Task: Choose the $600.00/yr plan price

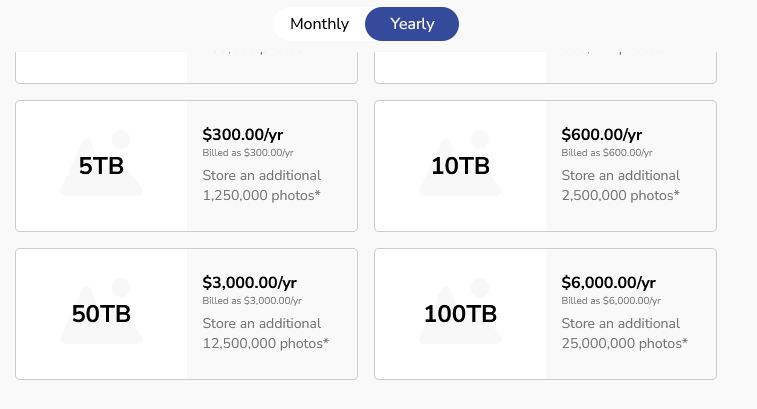Action: pyautogui.click(x=602, y=134)
